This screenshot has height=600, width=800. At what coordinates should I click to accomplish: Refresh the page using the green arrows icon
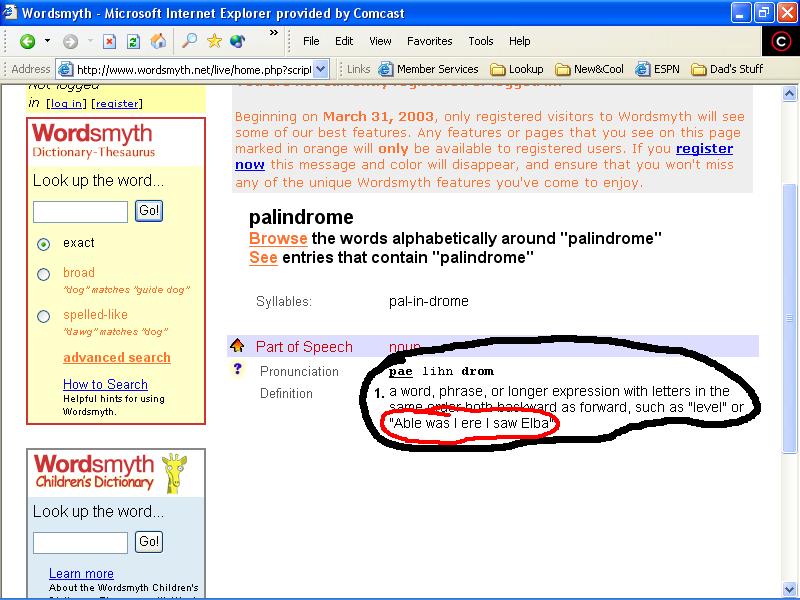pos(133,41)
